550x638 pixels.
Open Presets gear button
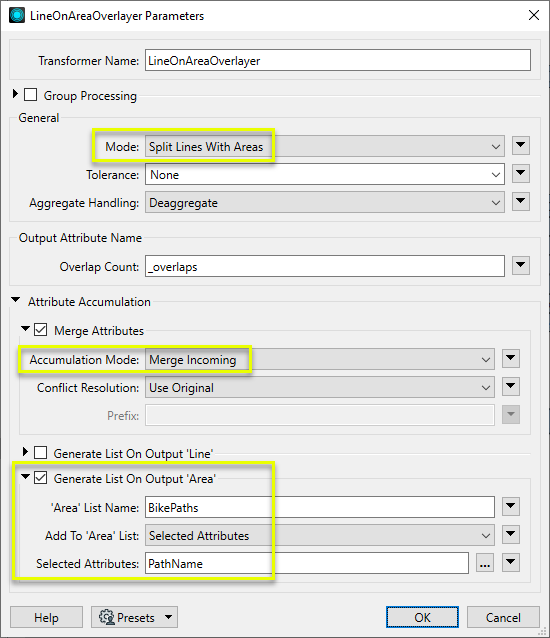[134, 617]
